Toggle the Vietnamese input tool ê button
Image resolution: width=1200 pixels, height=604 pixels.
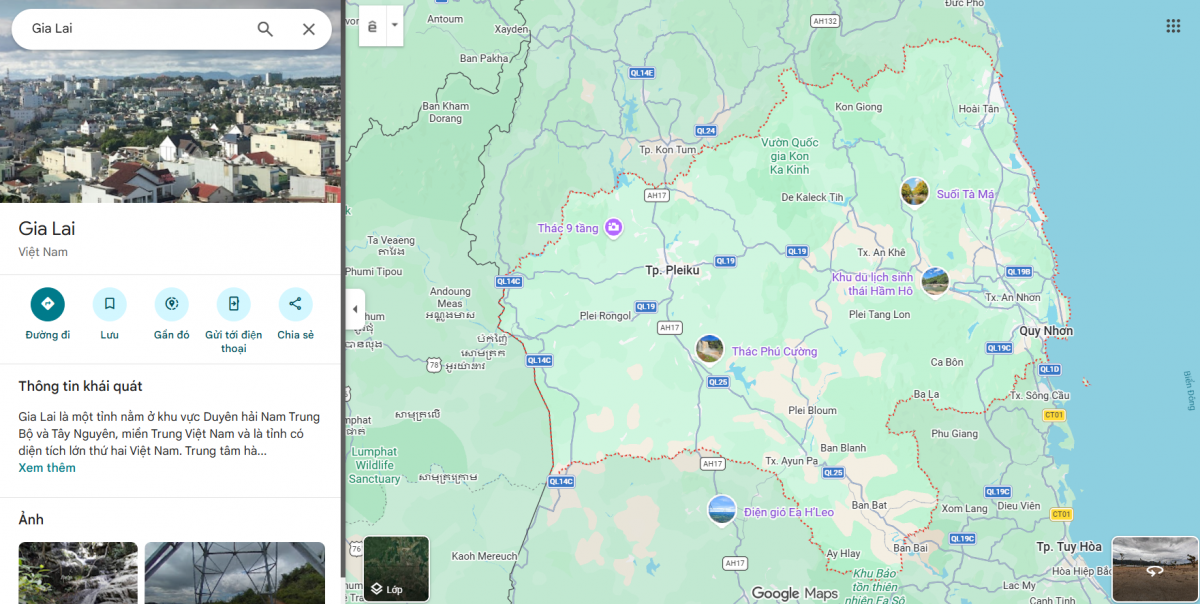(374, 25)
